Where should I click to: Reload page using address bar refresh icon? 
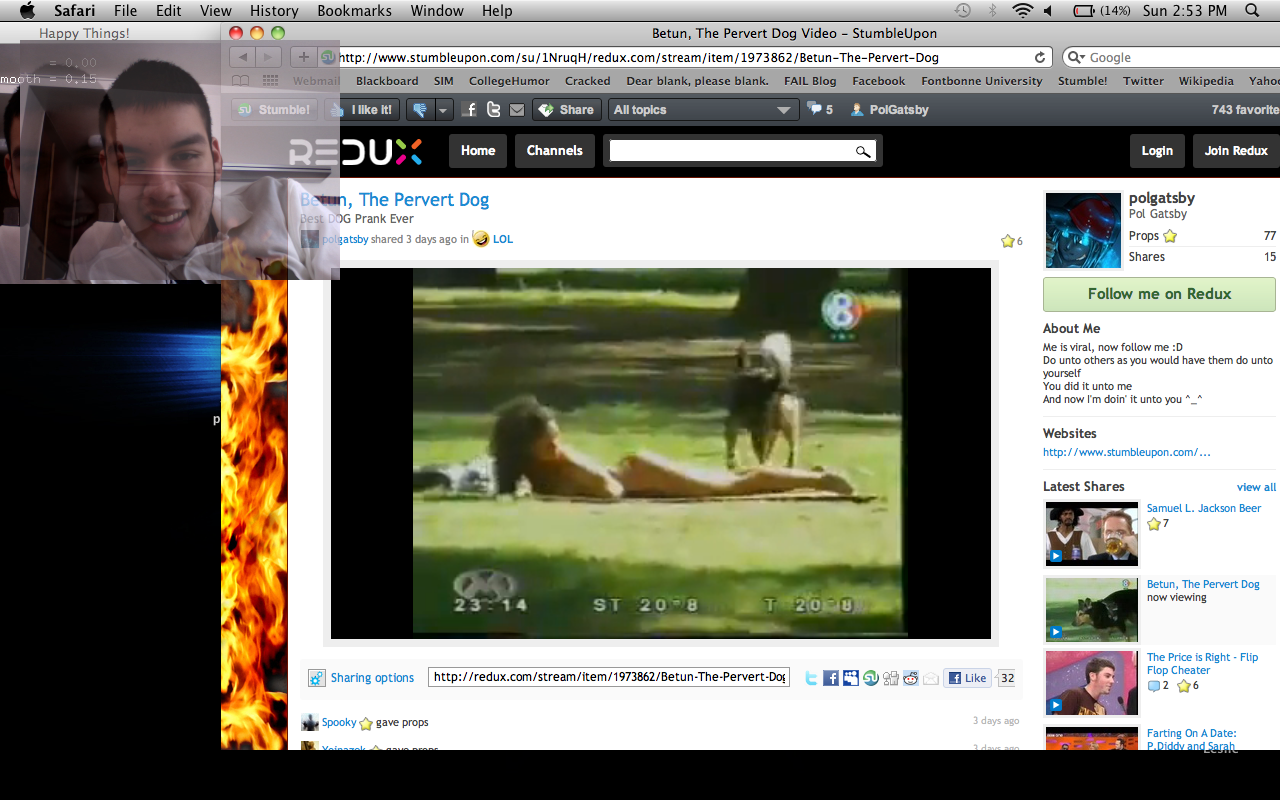tap(1040, 58)
